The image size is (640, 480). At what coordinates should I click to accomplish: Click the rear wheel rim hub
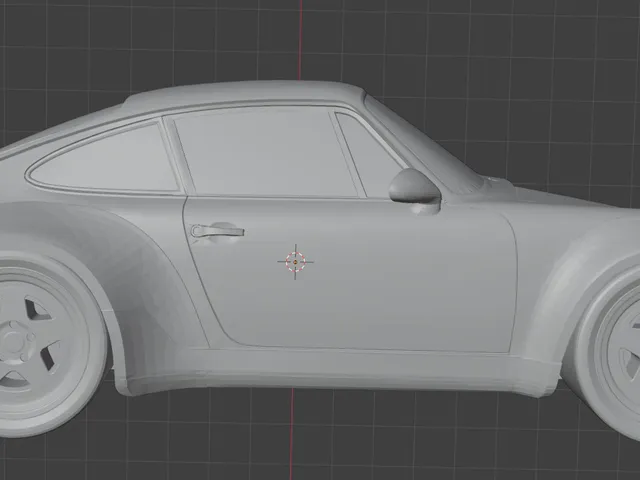click(14, 342)
